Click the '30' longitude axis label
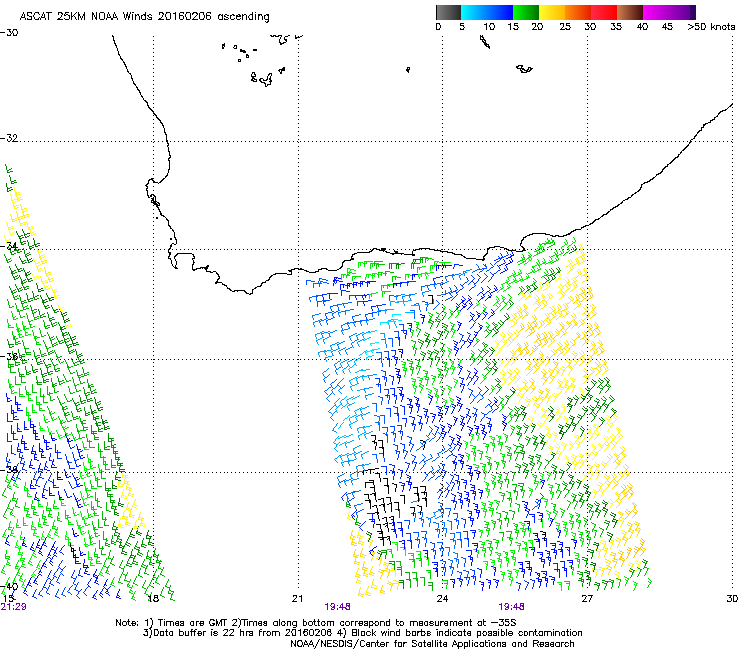Screen dimensions: 740x650 click(x=732, y=599)
